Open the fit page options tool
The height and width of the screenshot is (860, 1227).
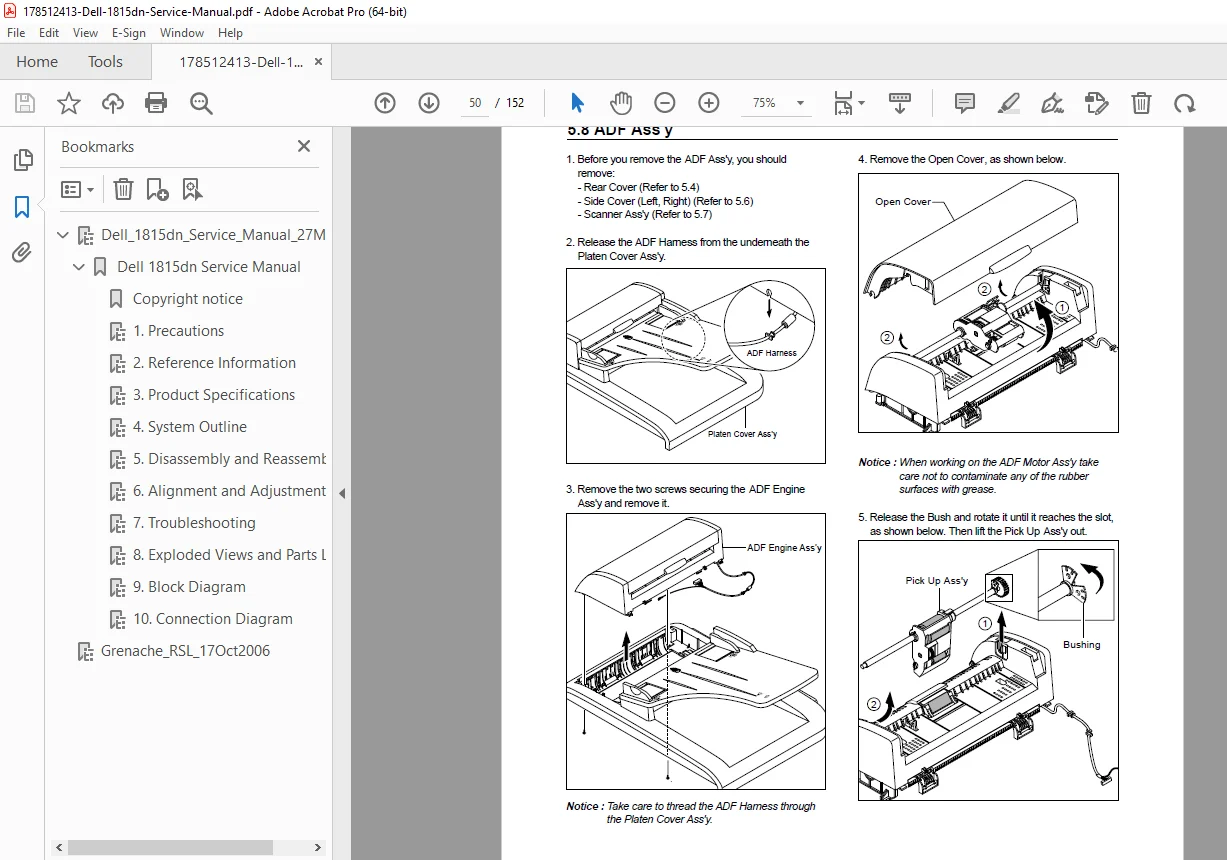(x=849, y=103)
